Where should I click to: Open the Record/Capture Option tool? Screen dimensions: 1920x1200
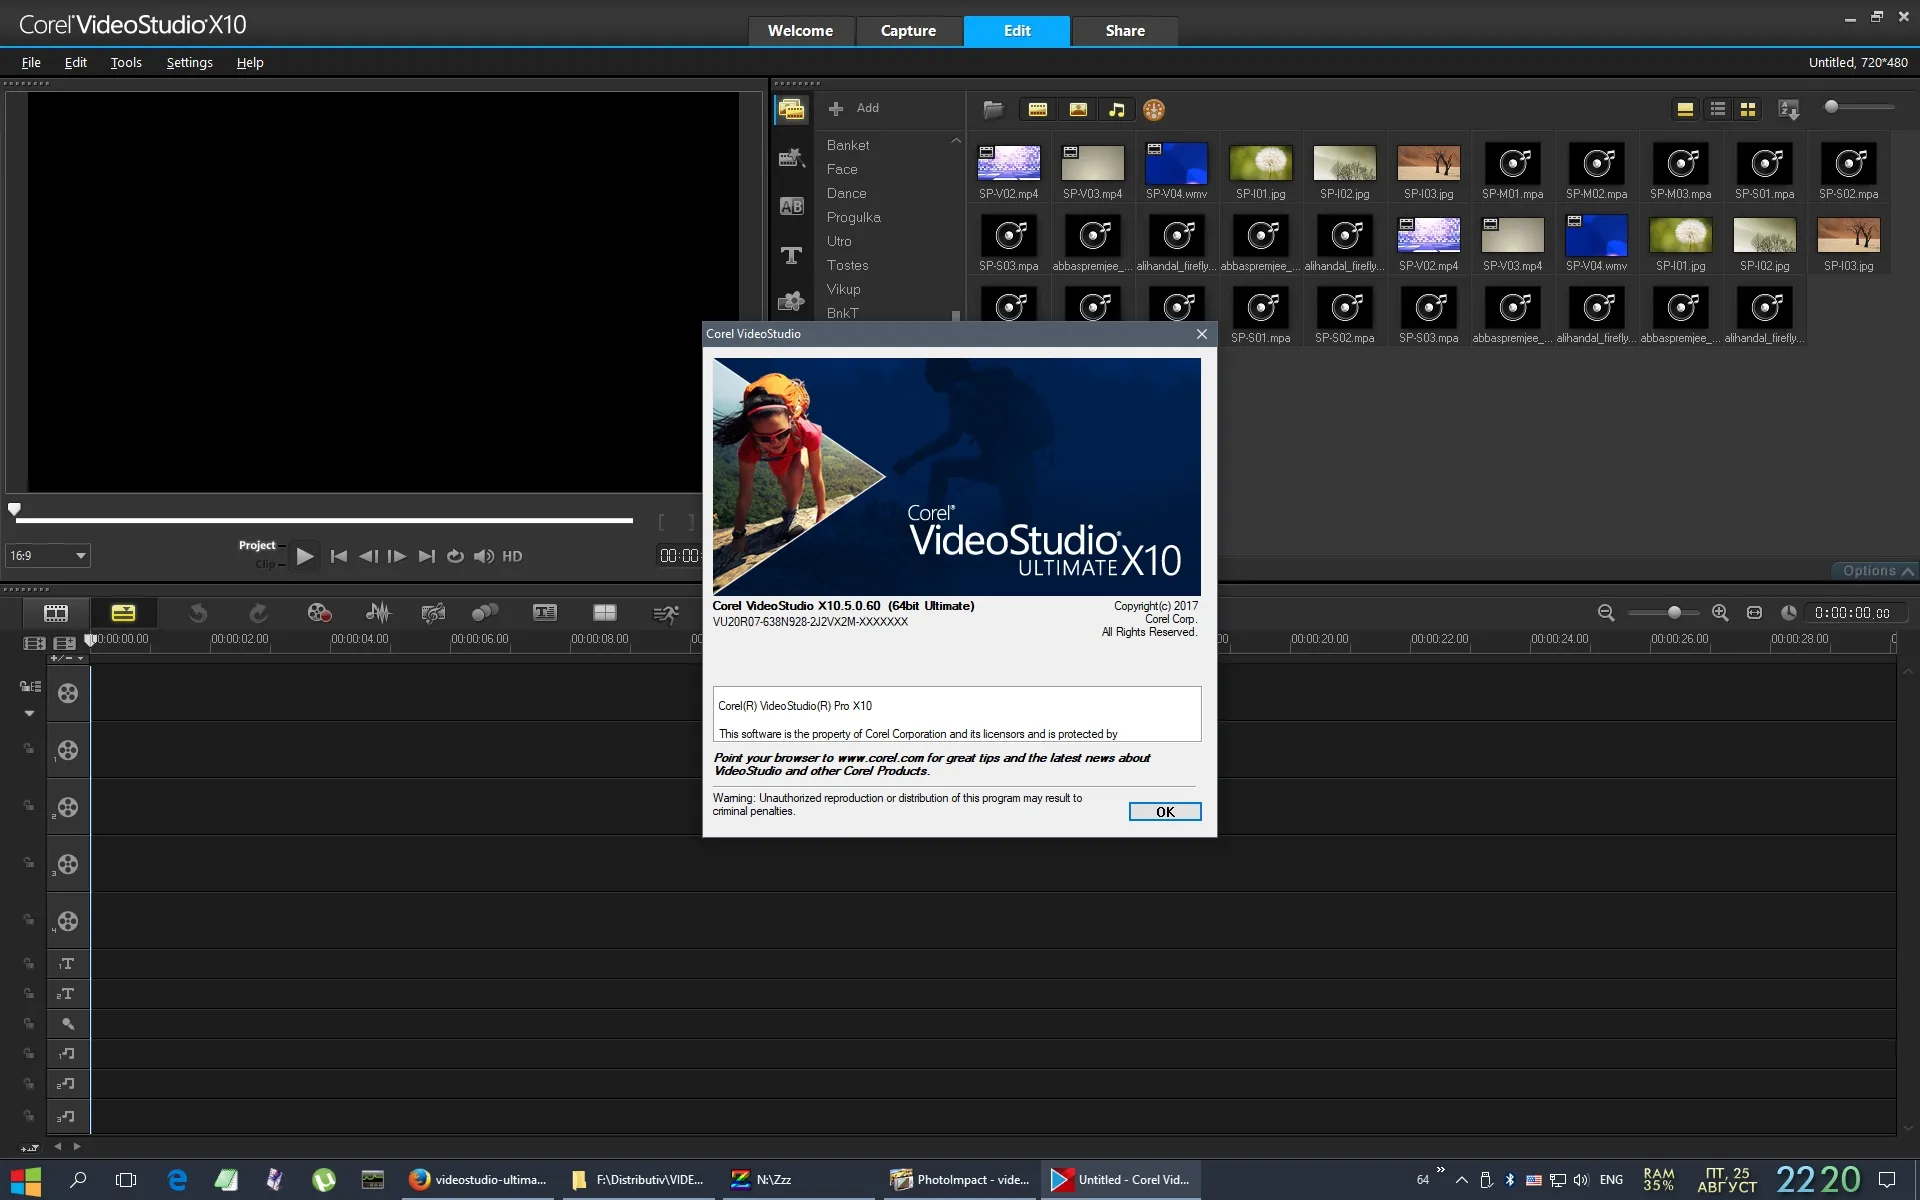(x=319, y=613)
